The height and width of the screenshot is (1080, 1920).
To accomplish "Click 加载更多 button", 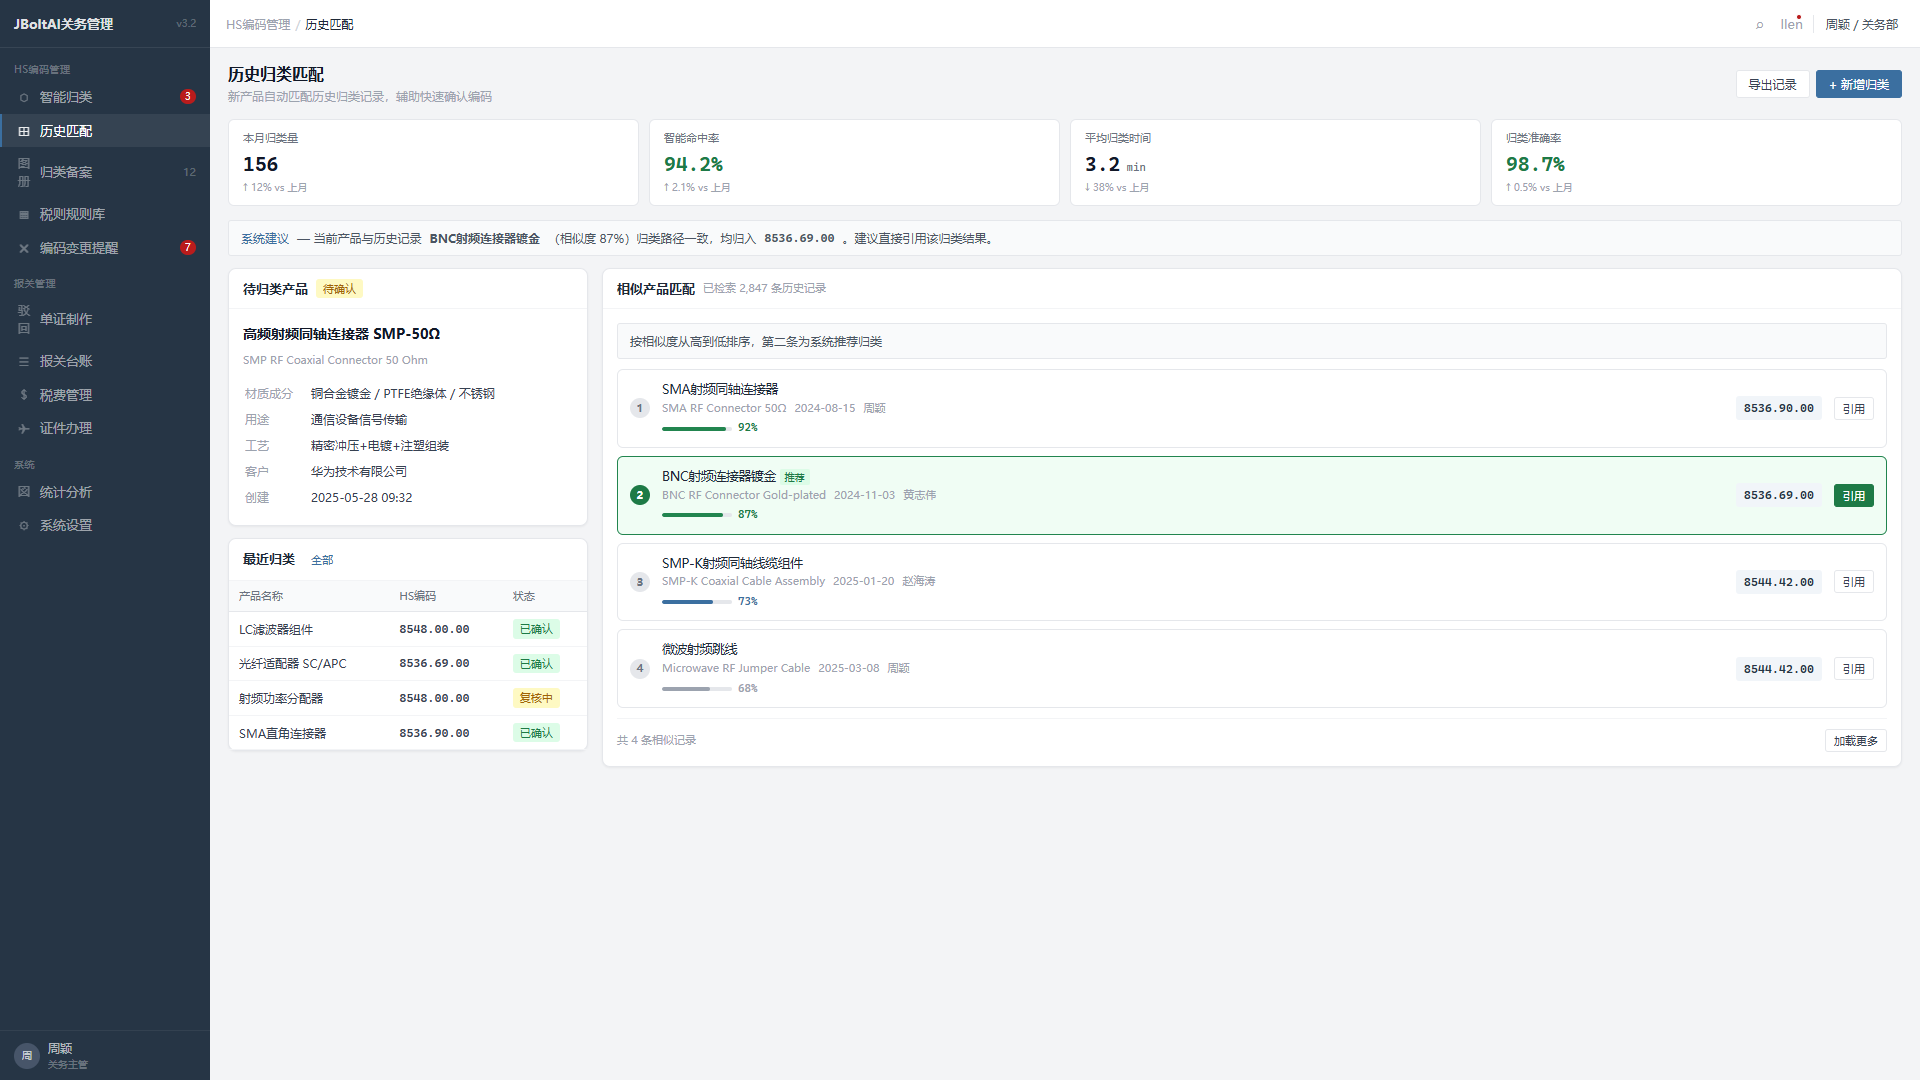I will (x=1856, y=741).
